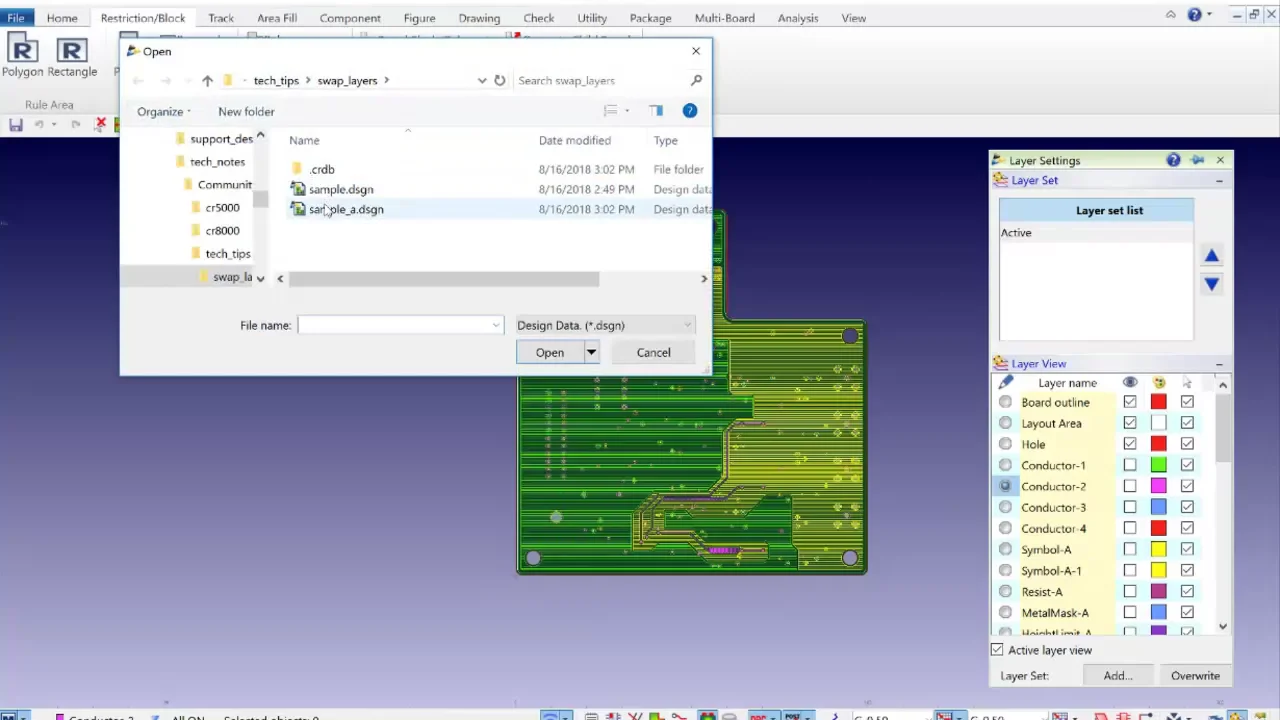The image size is (1280, 720).
Task: Move layer set down with blue arrow
Action: click(x=1211, y=284)
